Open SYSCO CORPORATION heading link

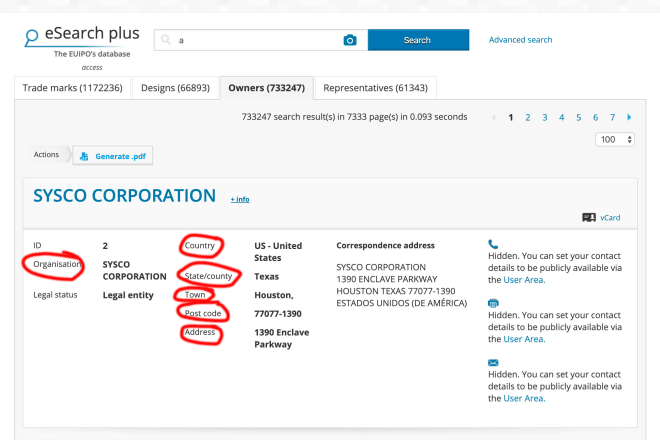[x=125, y=195]
